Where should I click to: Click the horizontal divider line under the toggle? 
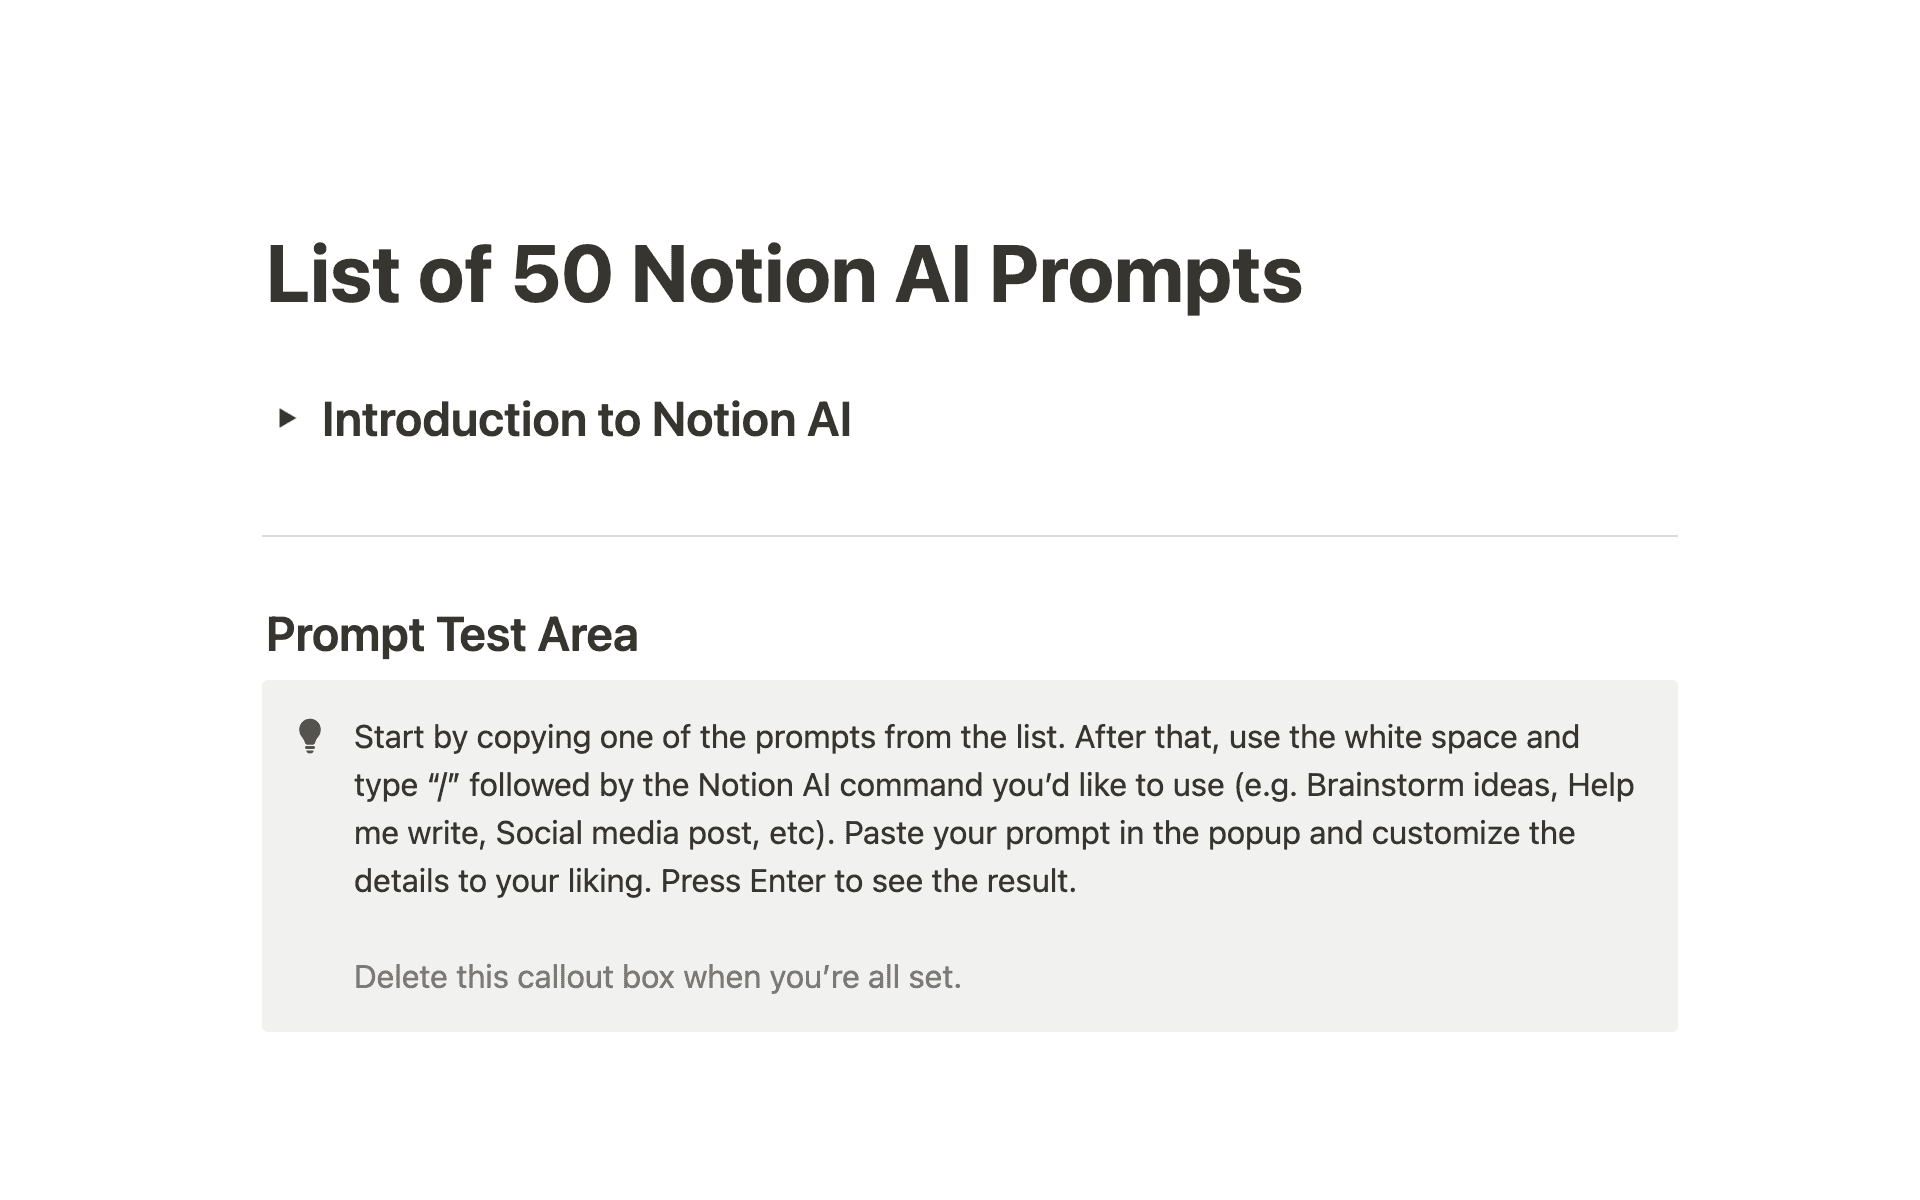click(969, 536)
